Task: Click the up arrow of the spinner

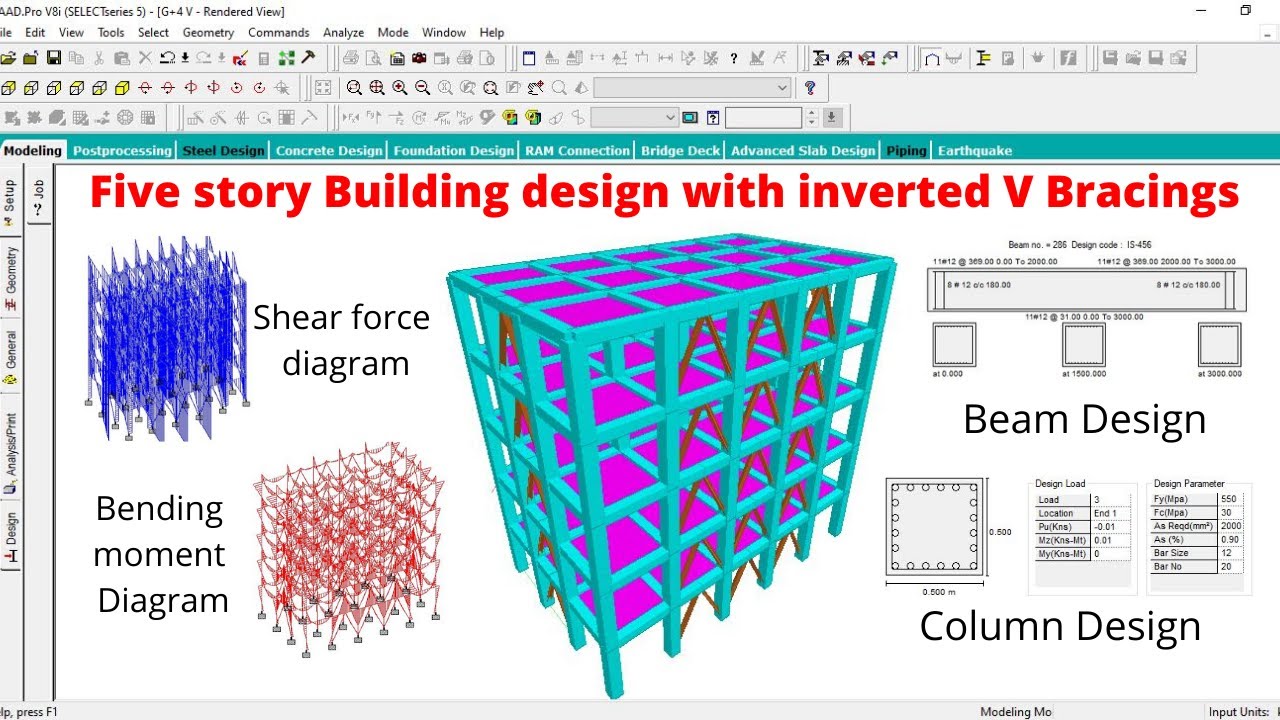Action: pos(811,113)
